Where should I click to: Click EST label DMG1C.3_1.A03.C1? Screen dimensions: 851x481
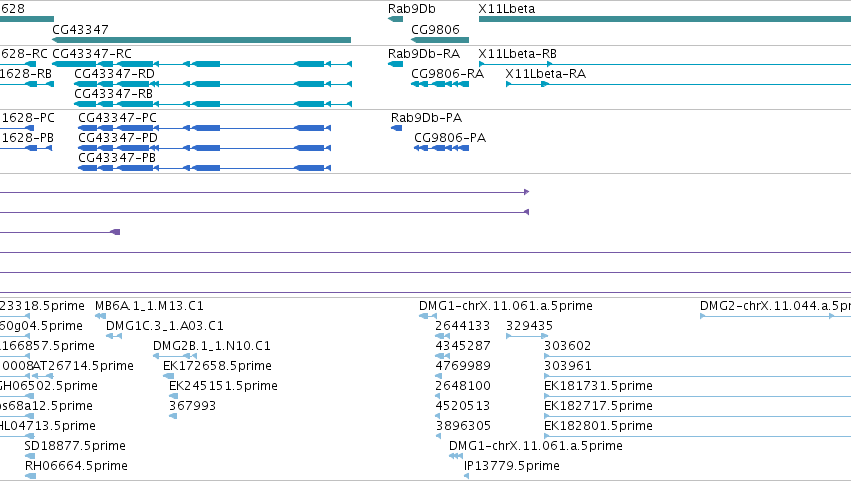pos(164,326)
